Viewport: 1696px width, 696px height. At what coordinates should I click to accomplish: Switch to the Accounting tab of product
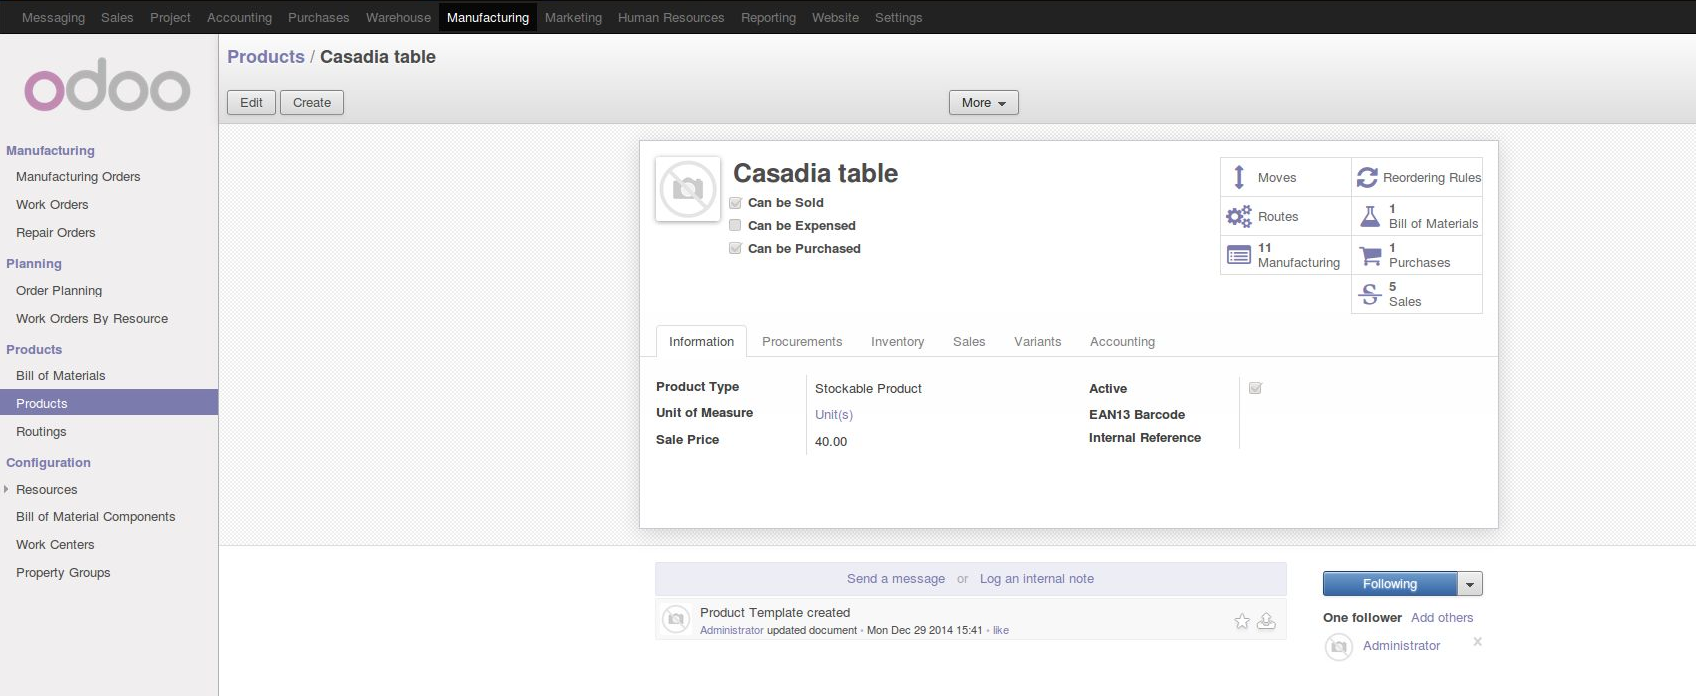pos(1122,342)
